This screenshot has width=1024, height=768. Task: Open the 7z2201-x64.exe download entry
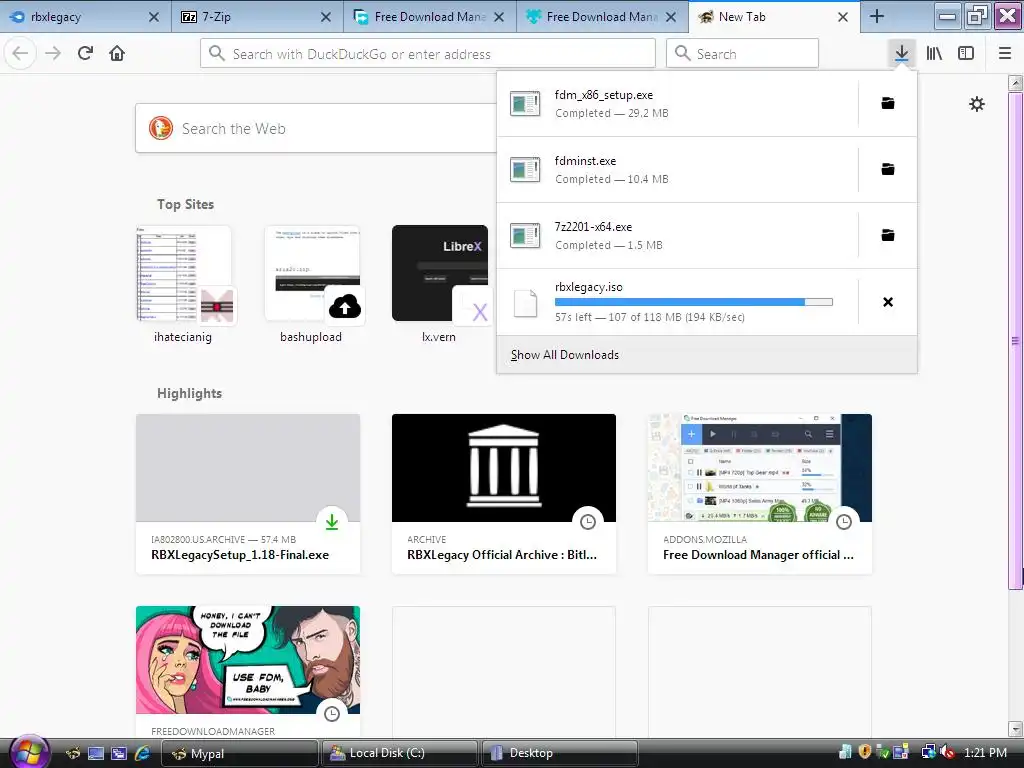tap(677, 235)
